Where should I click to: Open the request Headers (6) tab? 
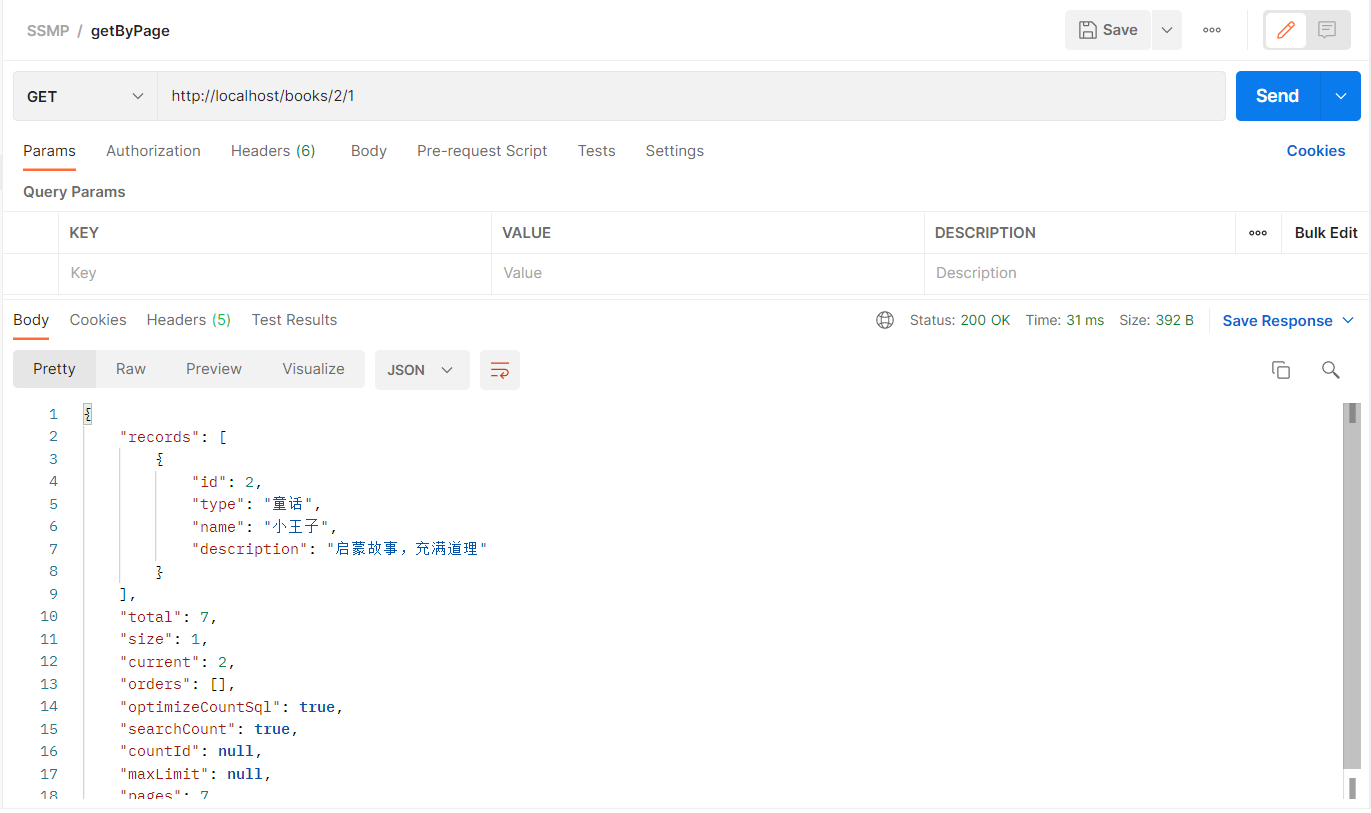coord(273,151)
